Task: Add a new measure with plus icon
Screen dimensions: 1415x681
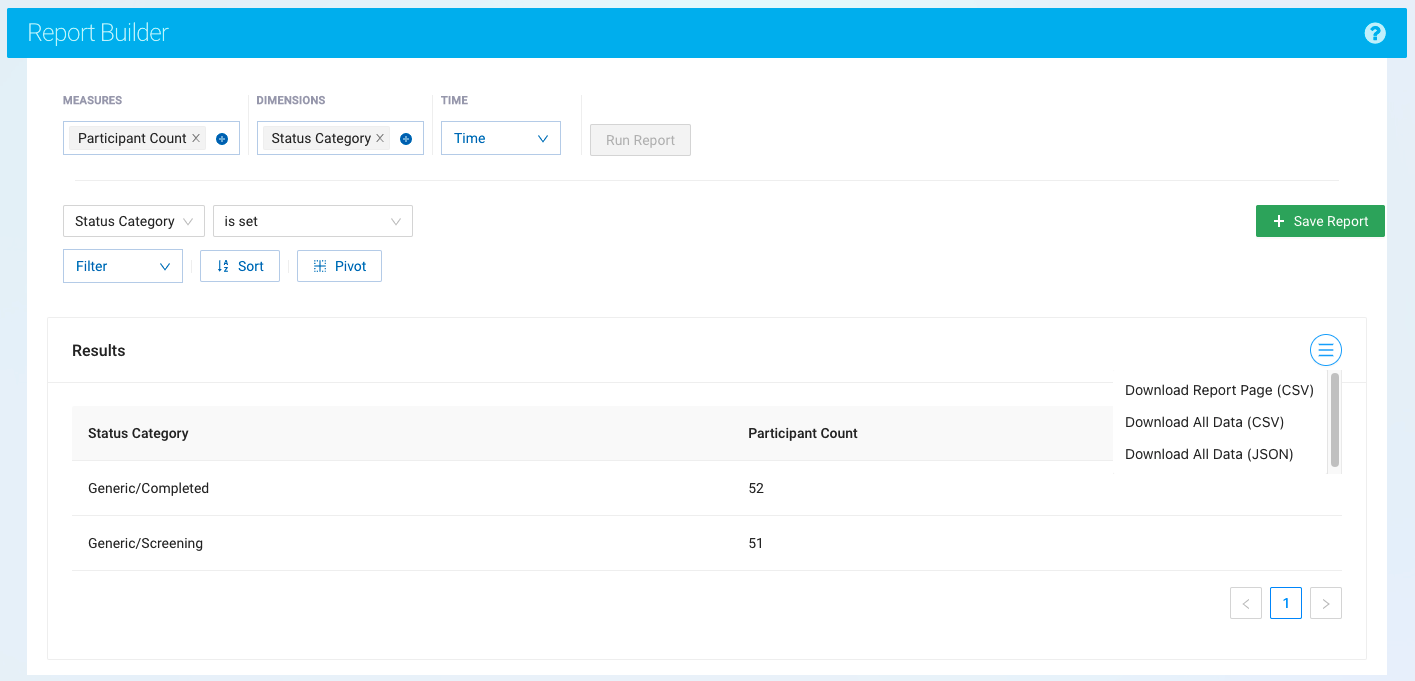Action: coord(222,139)
